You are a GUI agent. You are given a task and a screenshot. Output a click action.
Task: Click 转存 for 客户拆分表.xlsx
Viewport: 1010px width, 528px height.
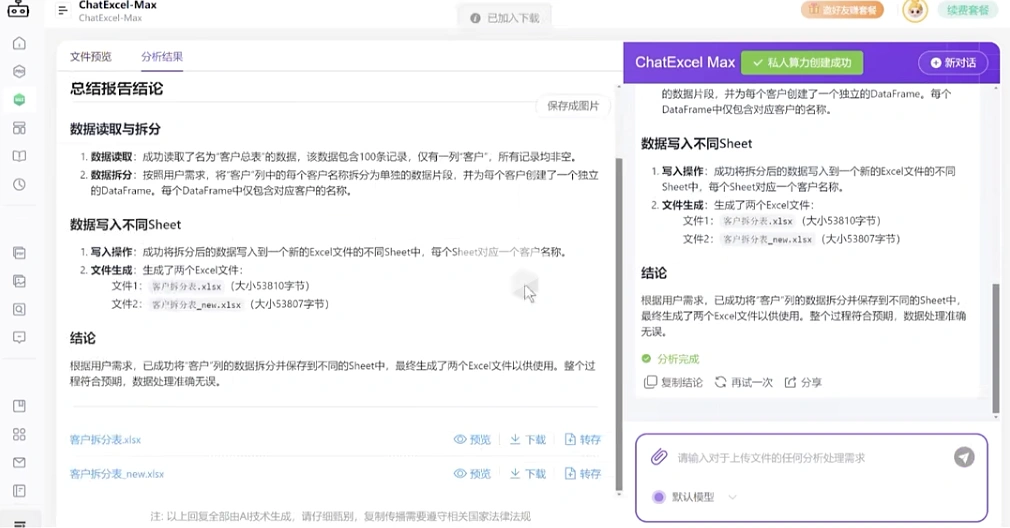click(x=582, y=439)
